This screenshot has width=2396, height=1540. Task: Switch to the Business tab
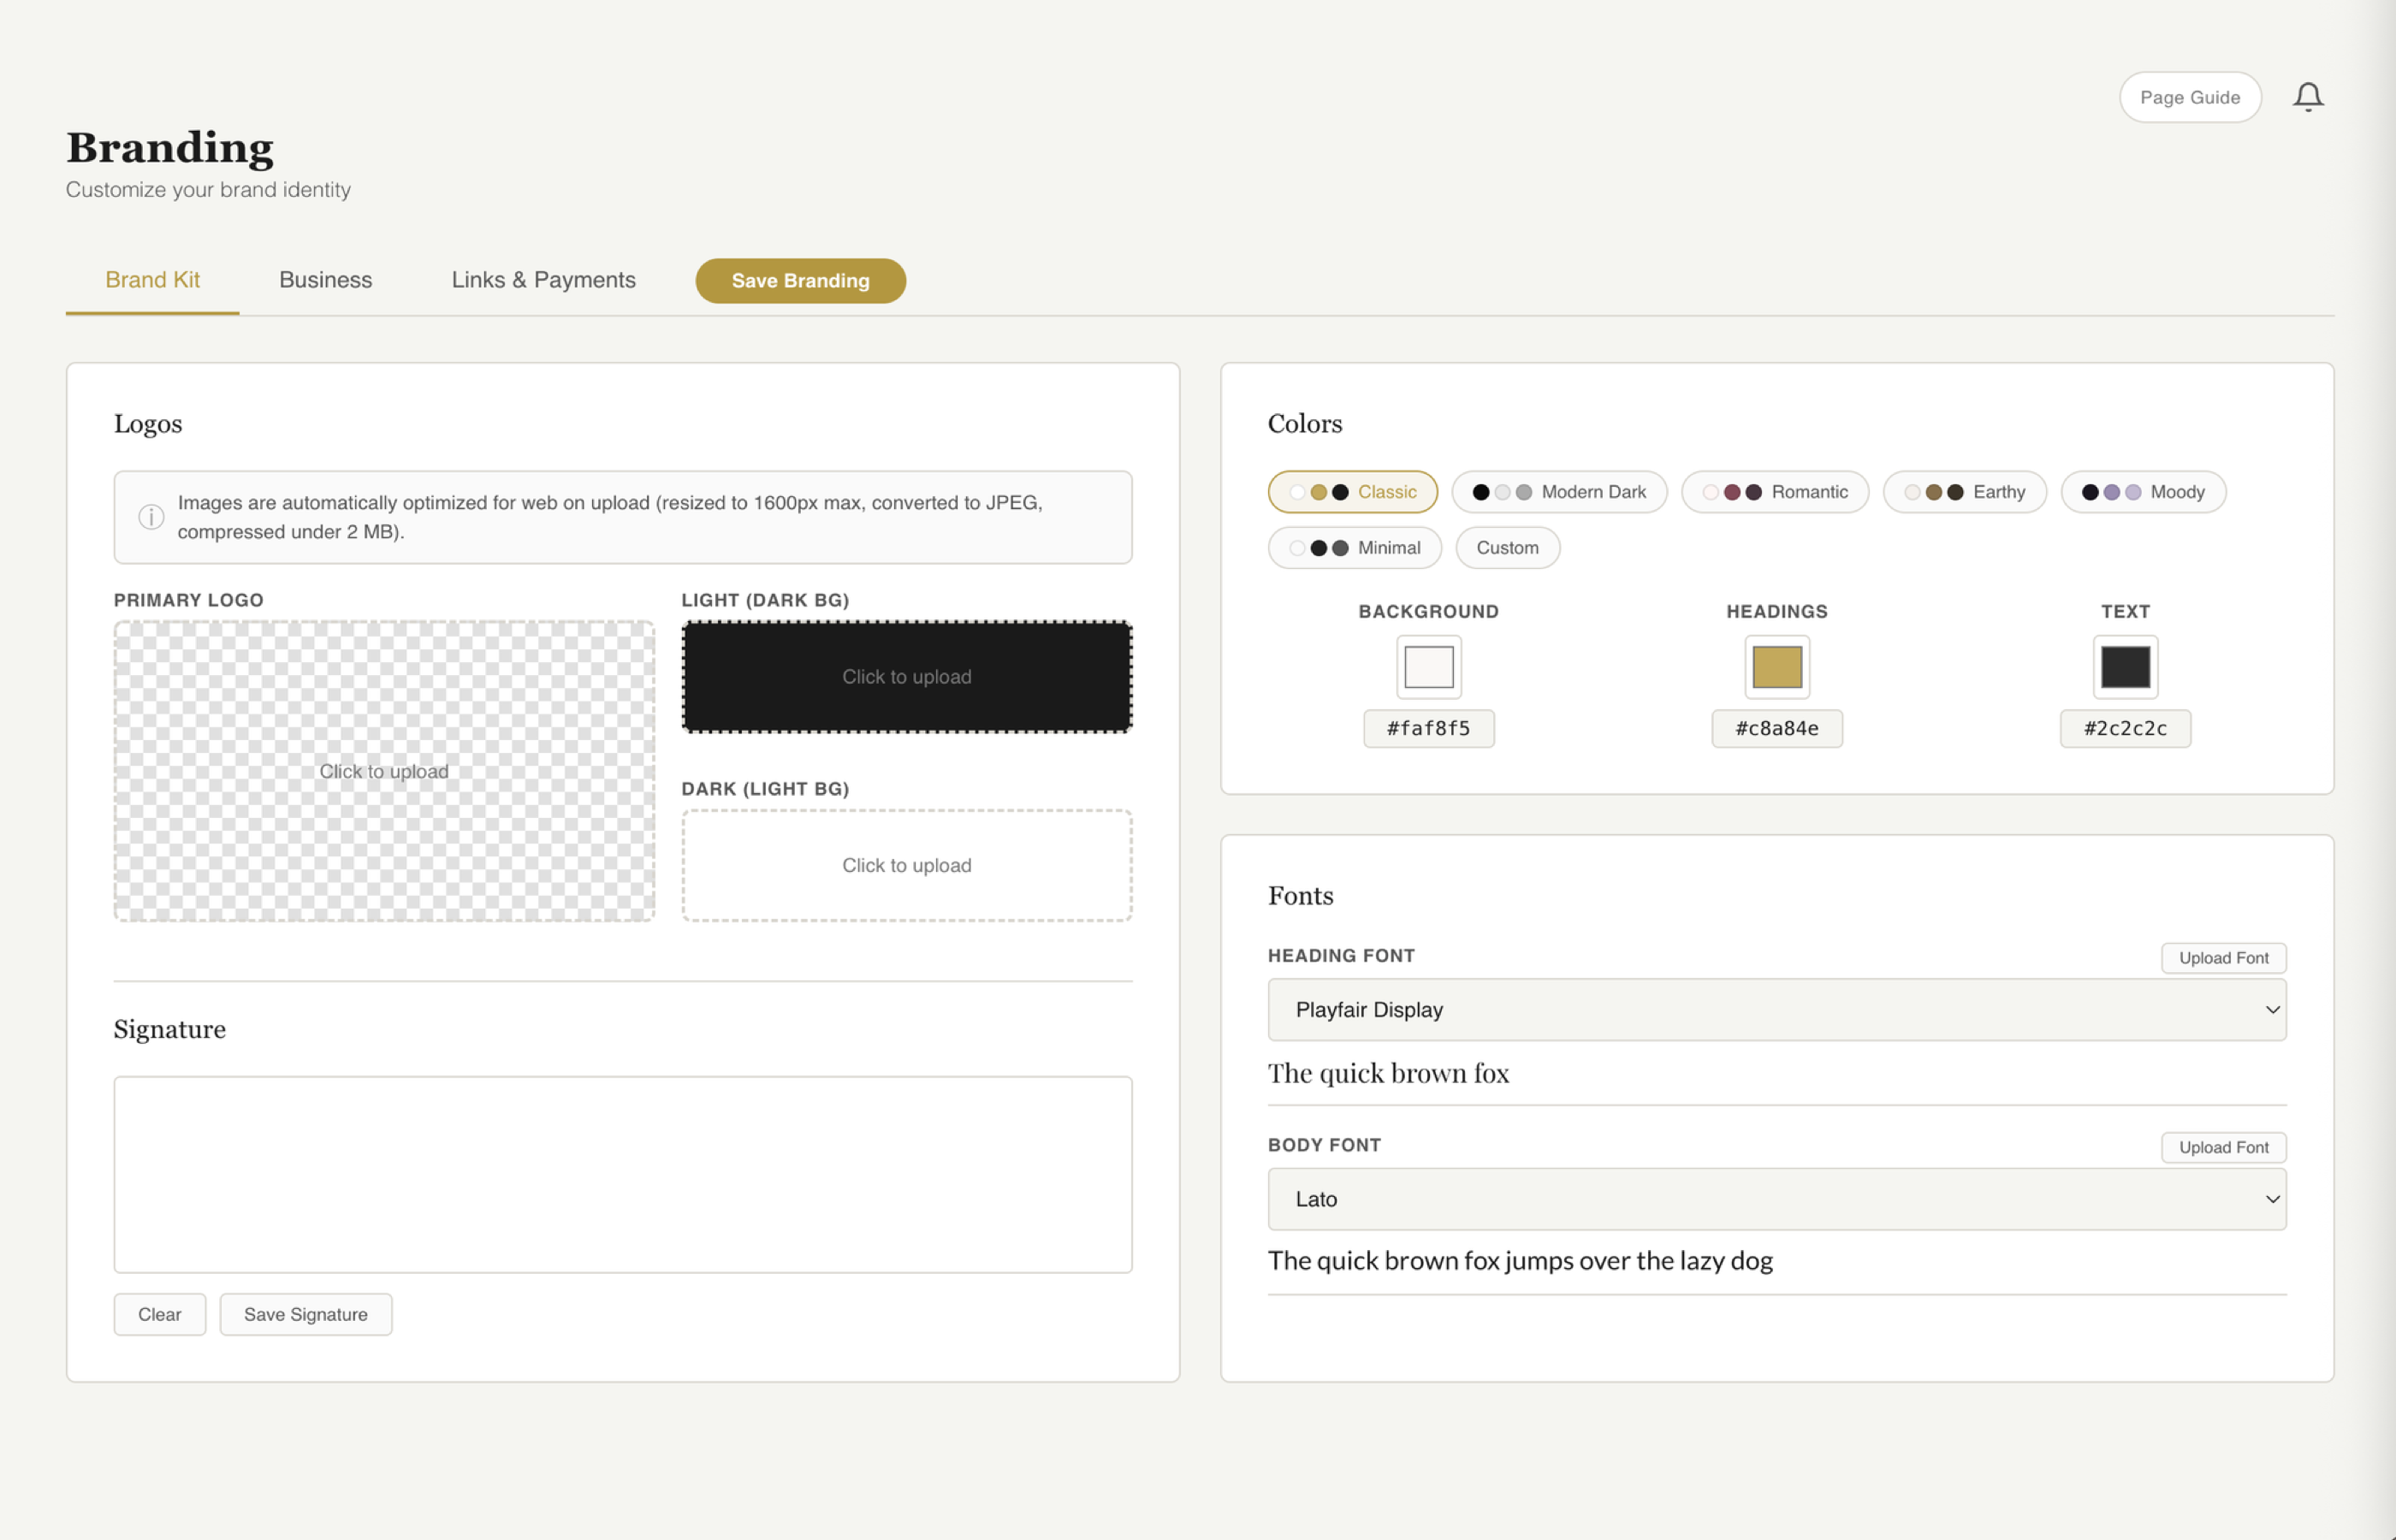pos(325,280)
